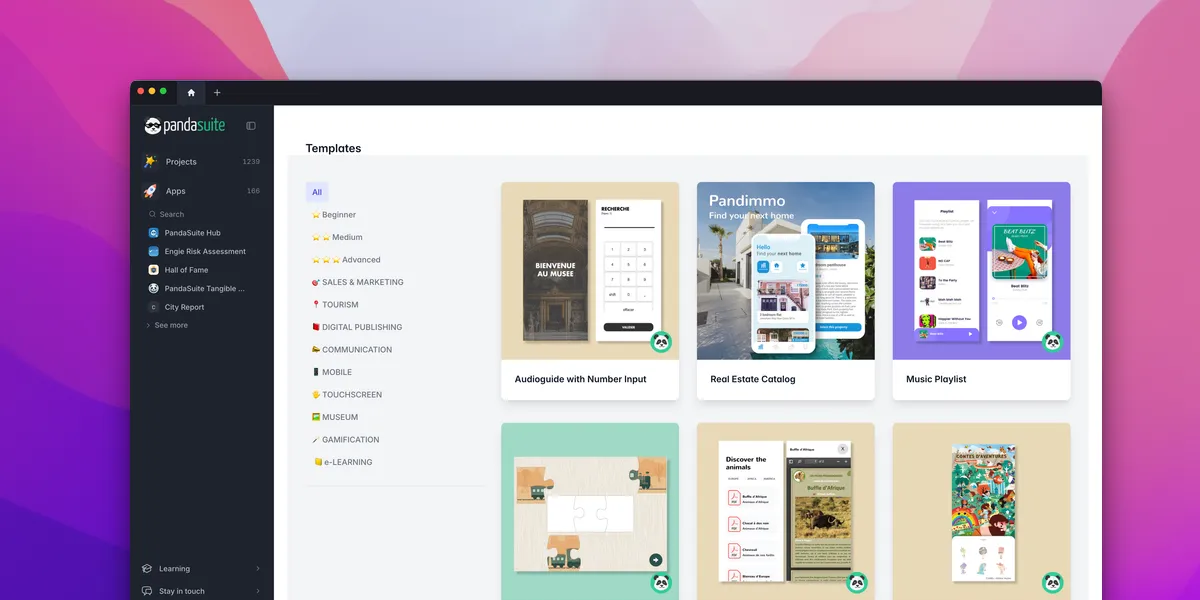The image size is (1200, 600).
Task: Click the Engie Risk Assessment icon
Action: (x=153, y=251)
